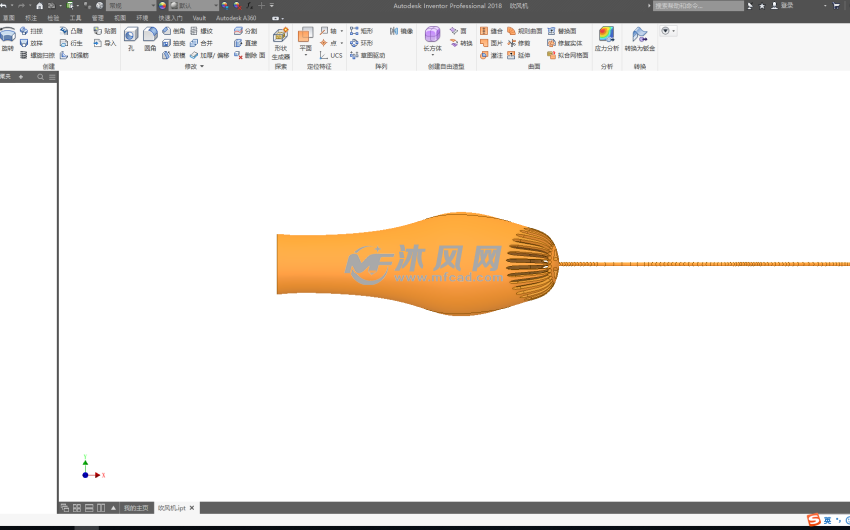Click the 抽壳 (Shell) tool

click(174, 43)
